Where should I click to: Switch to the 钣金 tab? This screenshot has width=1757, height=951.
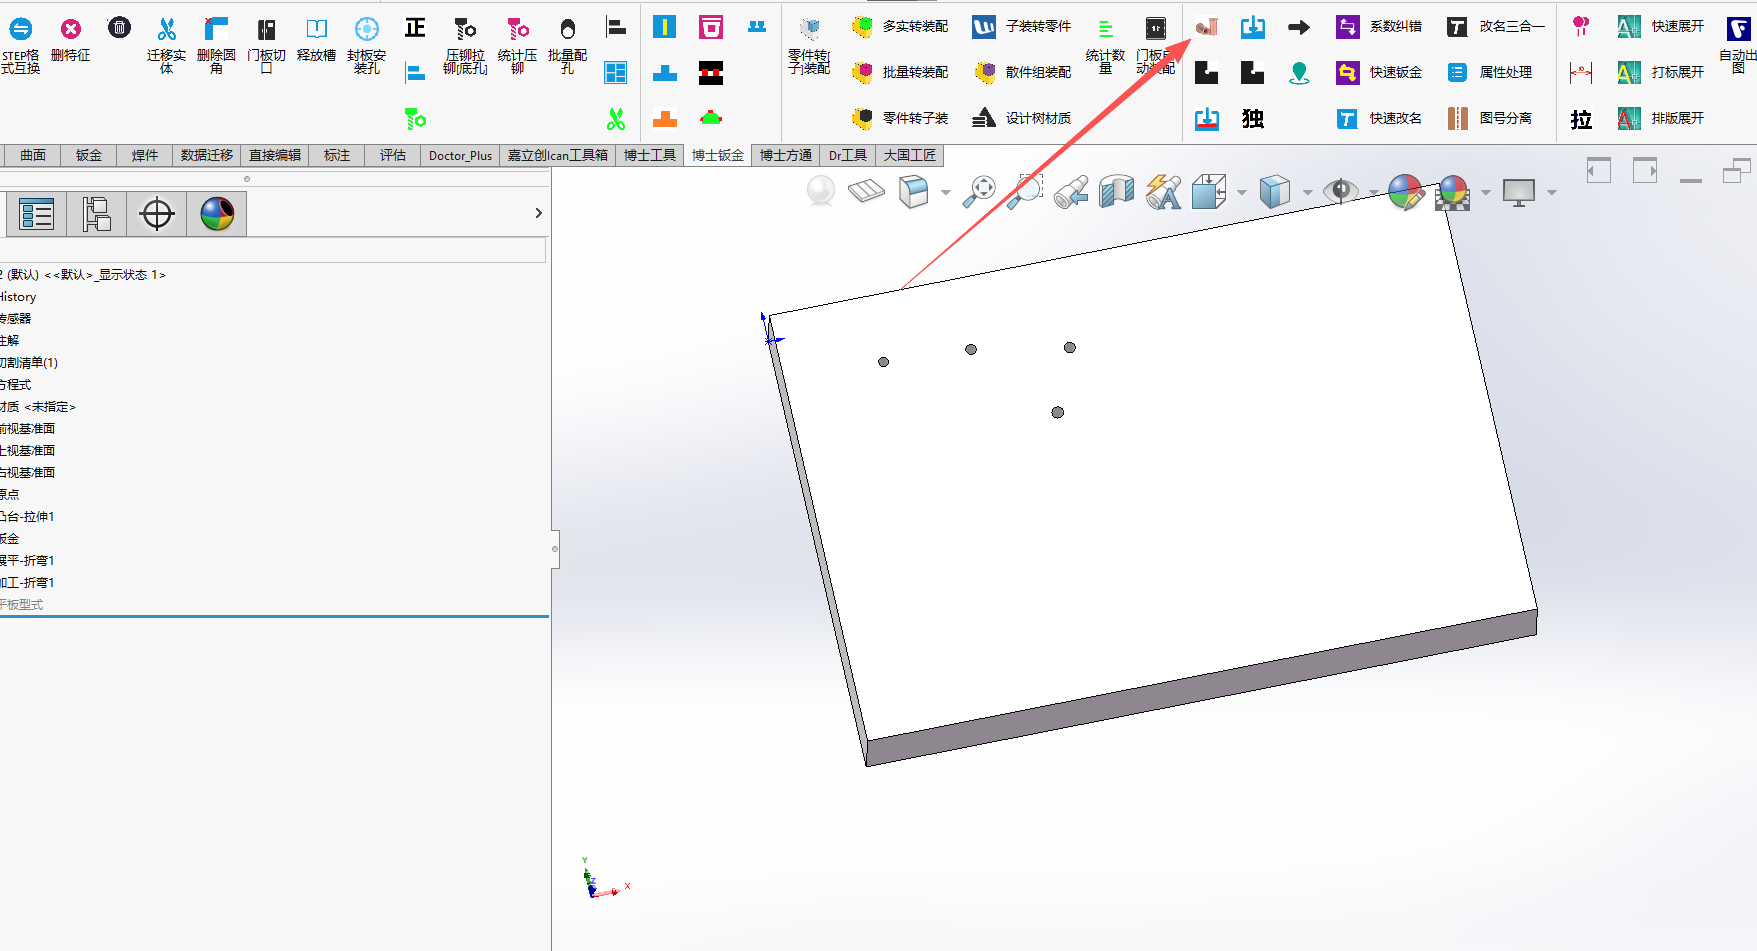coord(89,155)
